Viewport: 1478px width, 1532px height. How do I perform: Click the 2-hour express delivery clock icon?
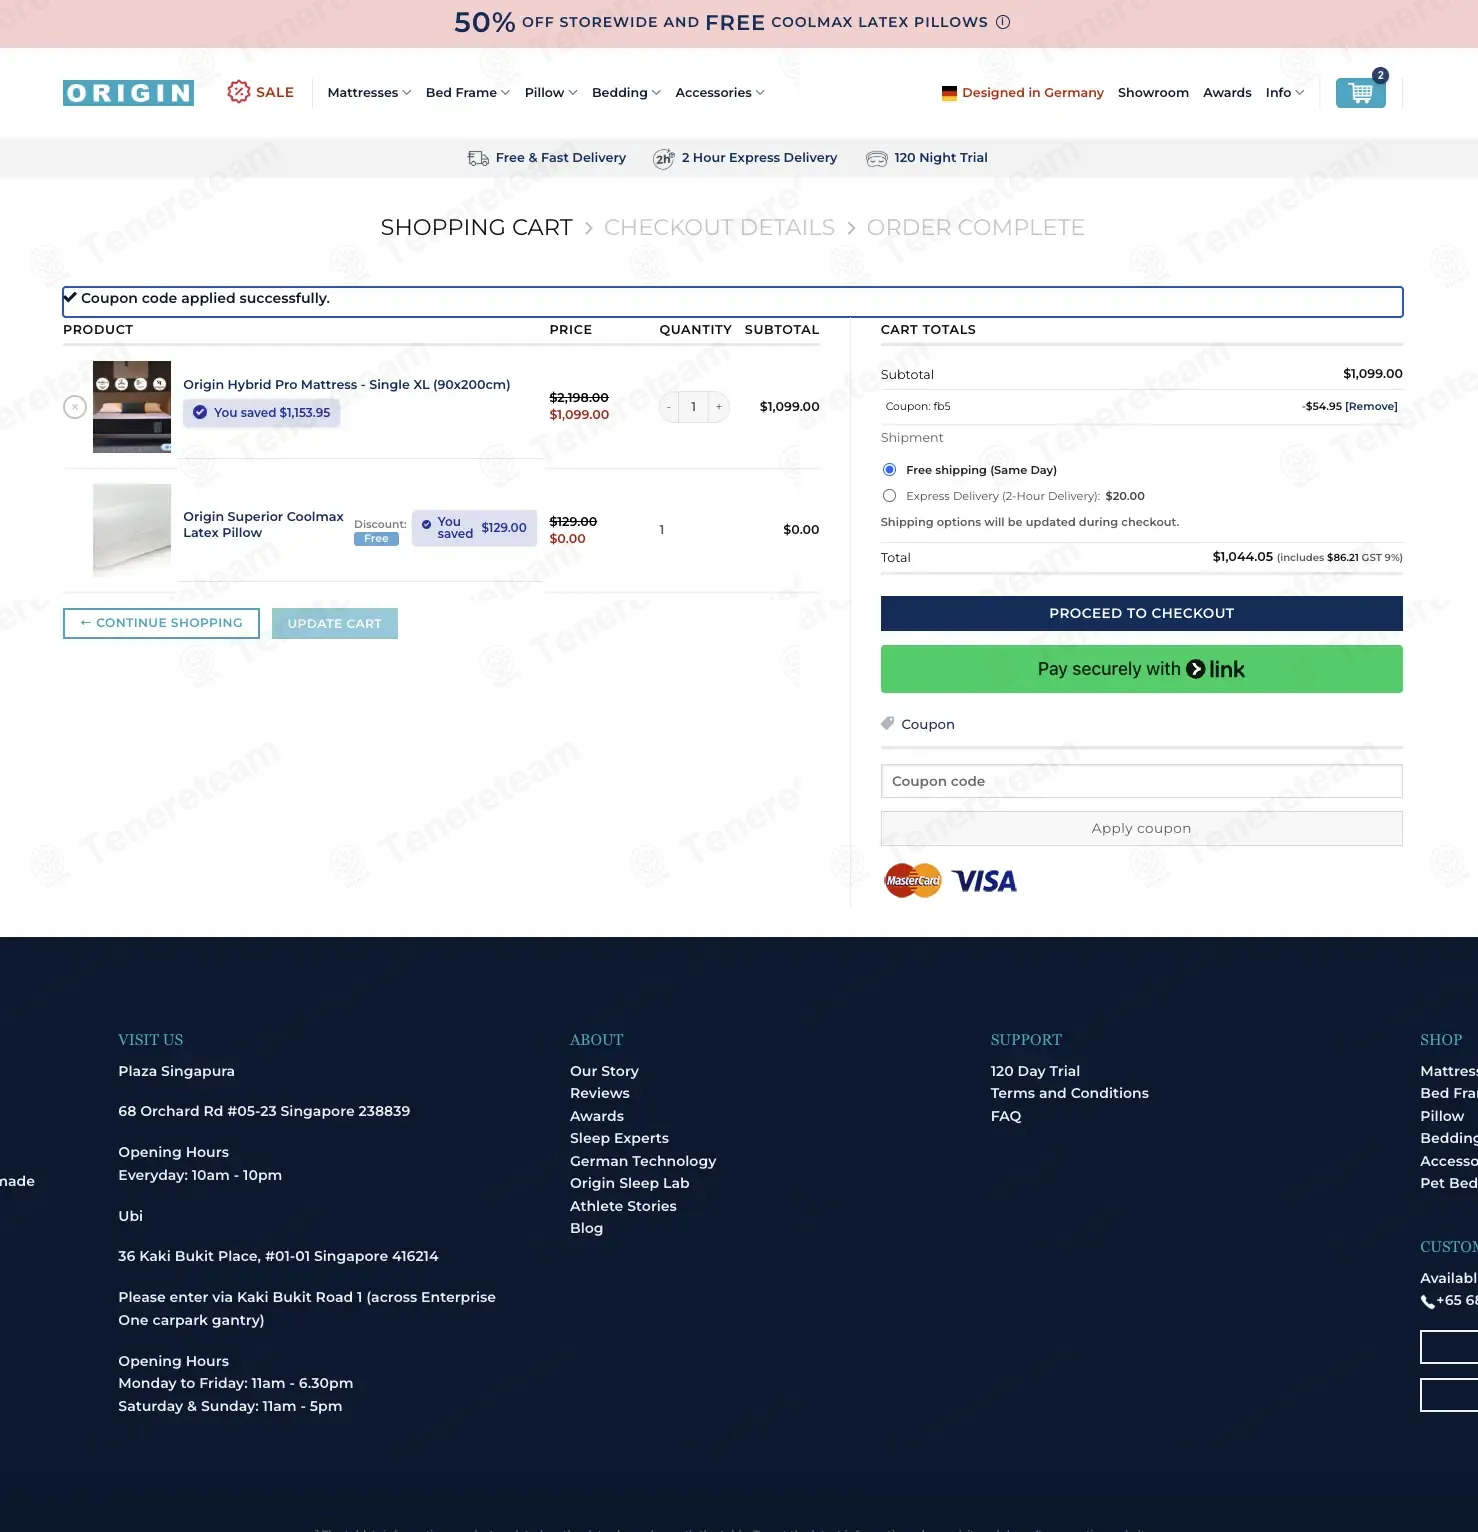pyautogui.click(x=664, y=158)
